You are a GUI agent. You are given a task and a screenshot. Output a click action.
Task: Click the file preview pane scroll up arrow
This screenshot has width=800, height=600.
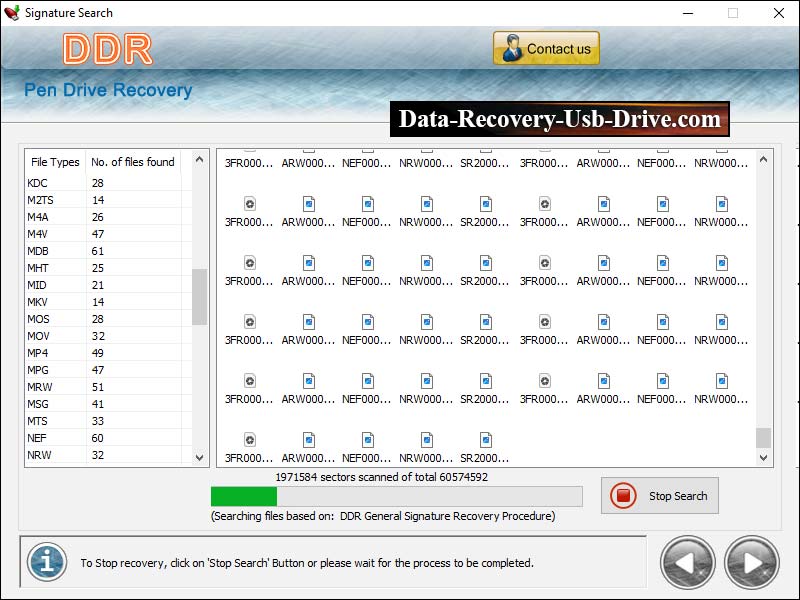point(763,160)
